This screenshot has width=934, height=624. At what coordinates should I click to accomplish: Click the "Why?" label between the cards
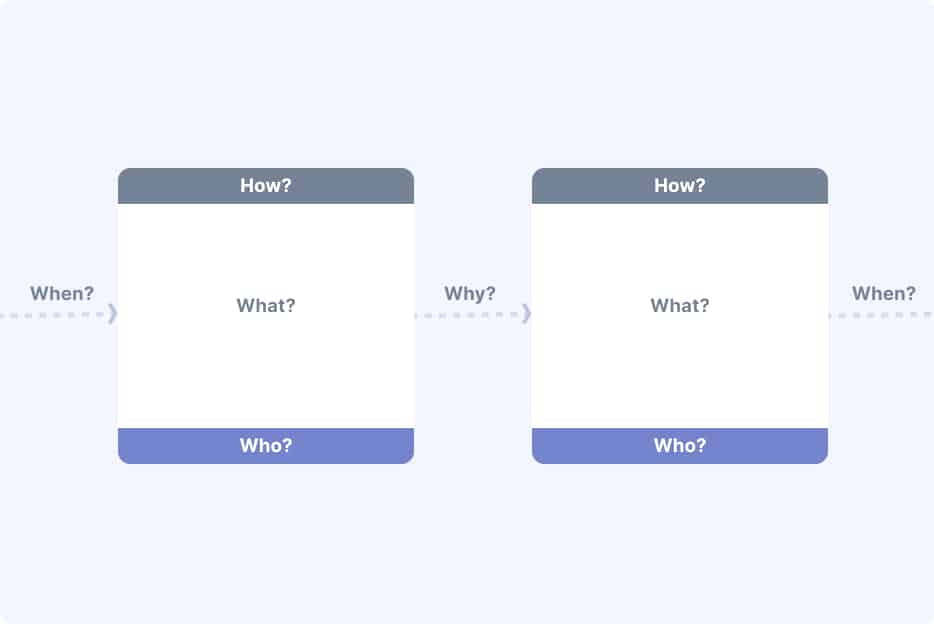470,294
